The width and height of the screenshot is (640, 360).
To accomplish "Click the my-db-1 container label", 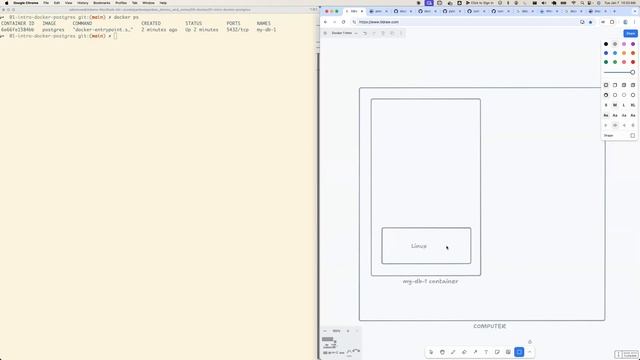I will (430, 281).
